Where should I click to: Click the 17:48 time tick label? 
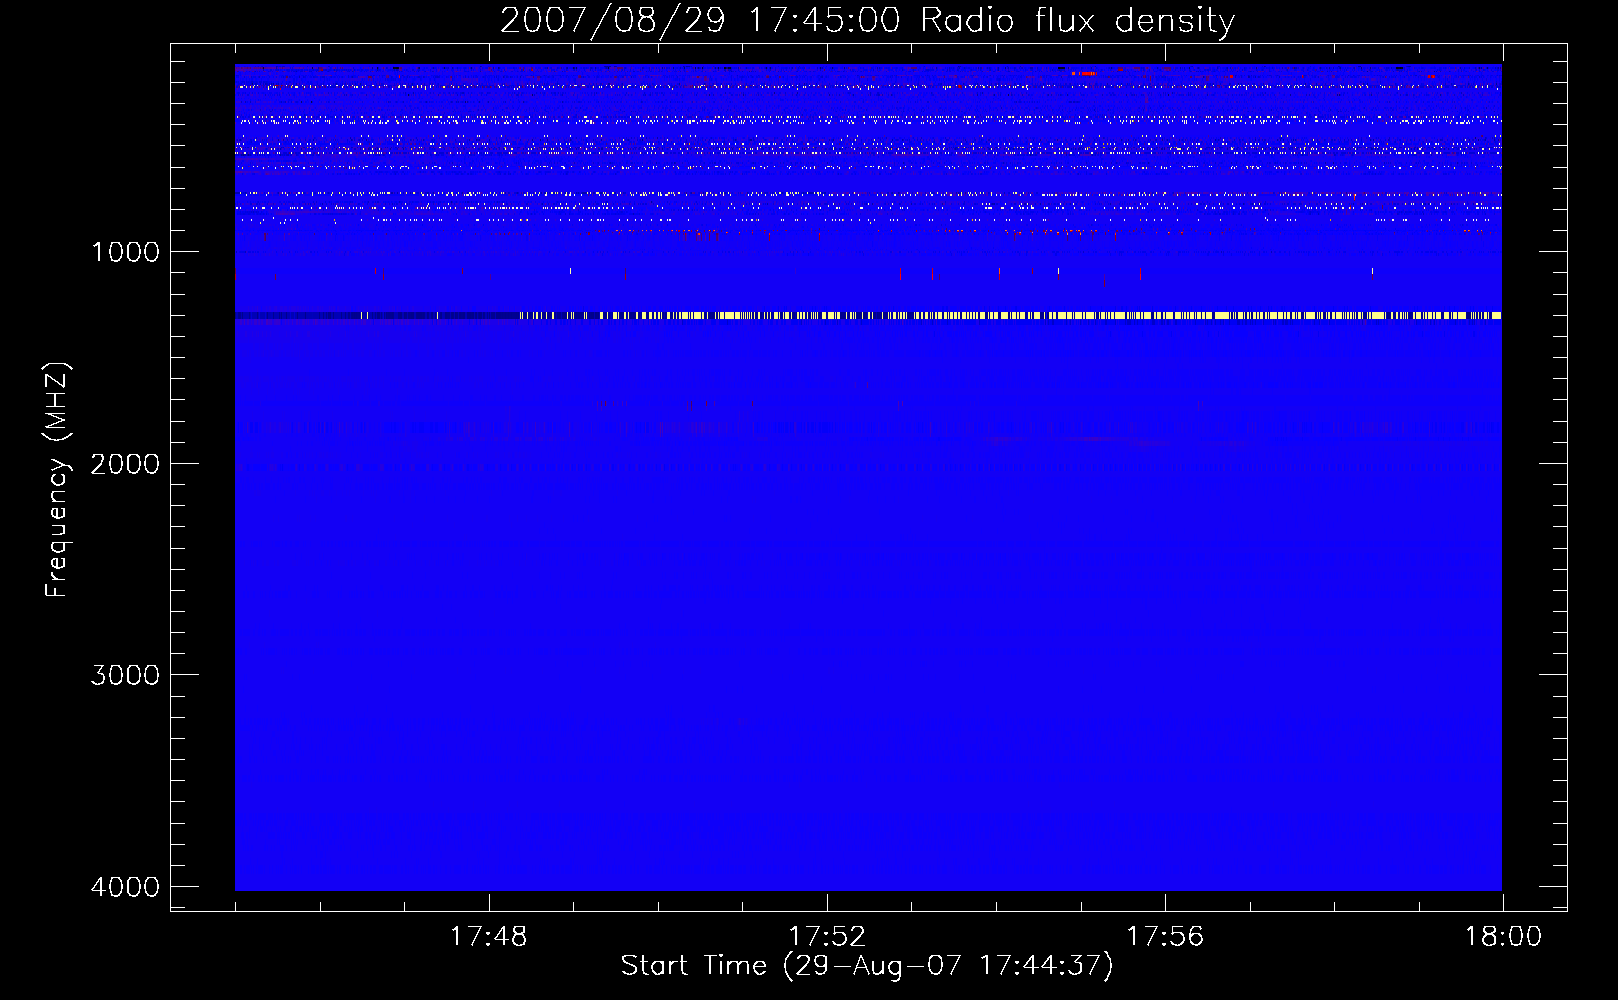[488, 937]
